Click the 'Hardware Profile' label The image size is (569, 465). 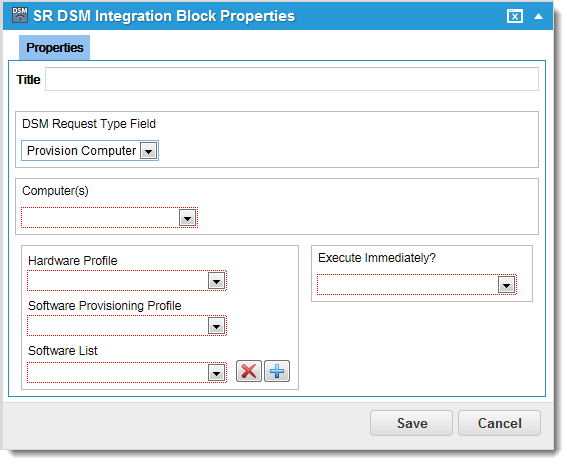point(73,261)
